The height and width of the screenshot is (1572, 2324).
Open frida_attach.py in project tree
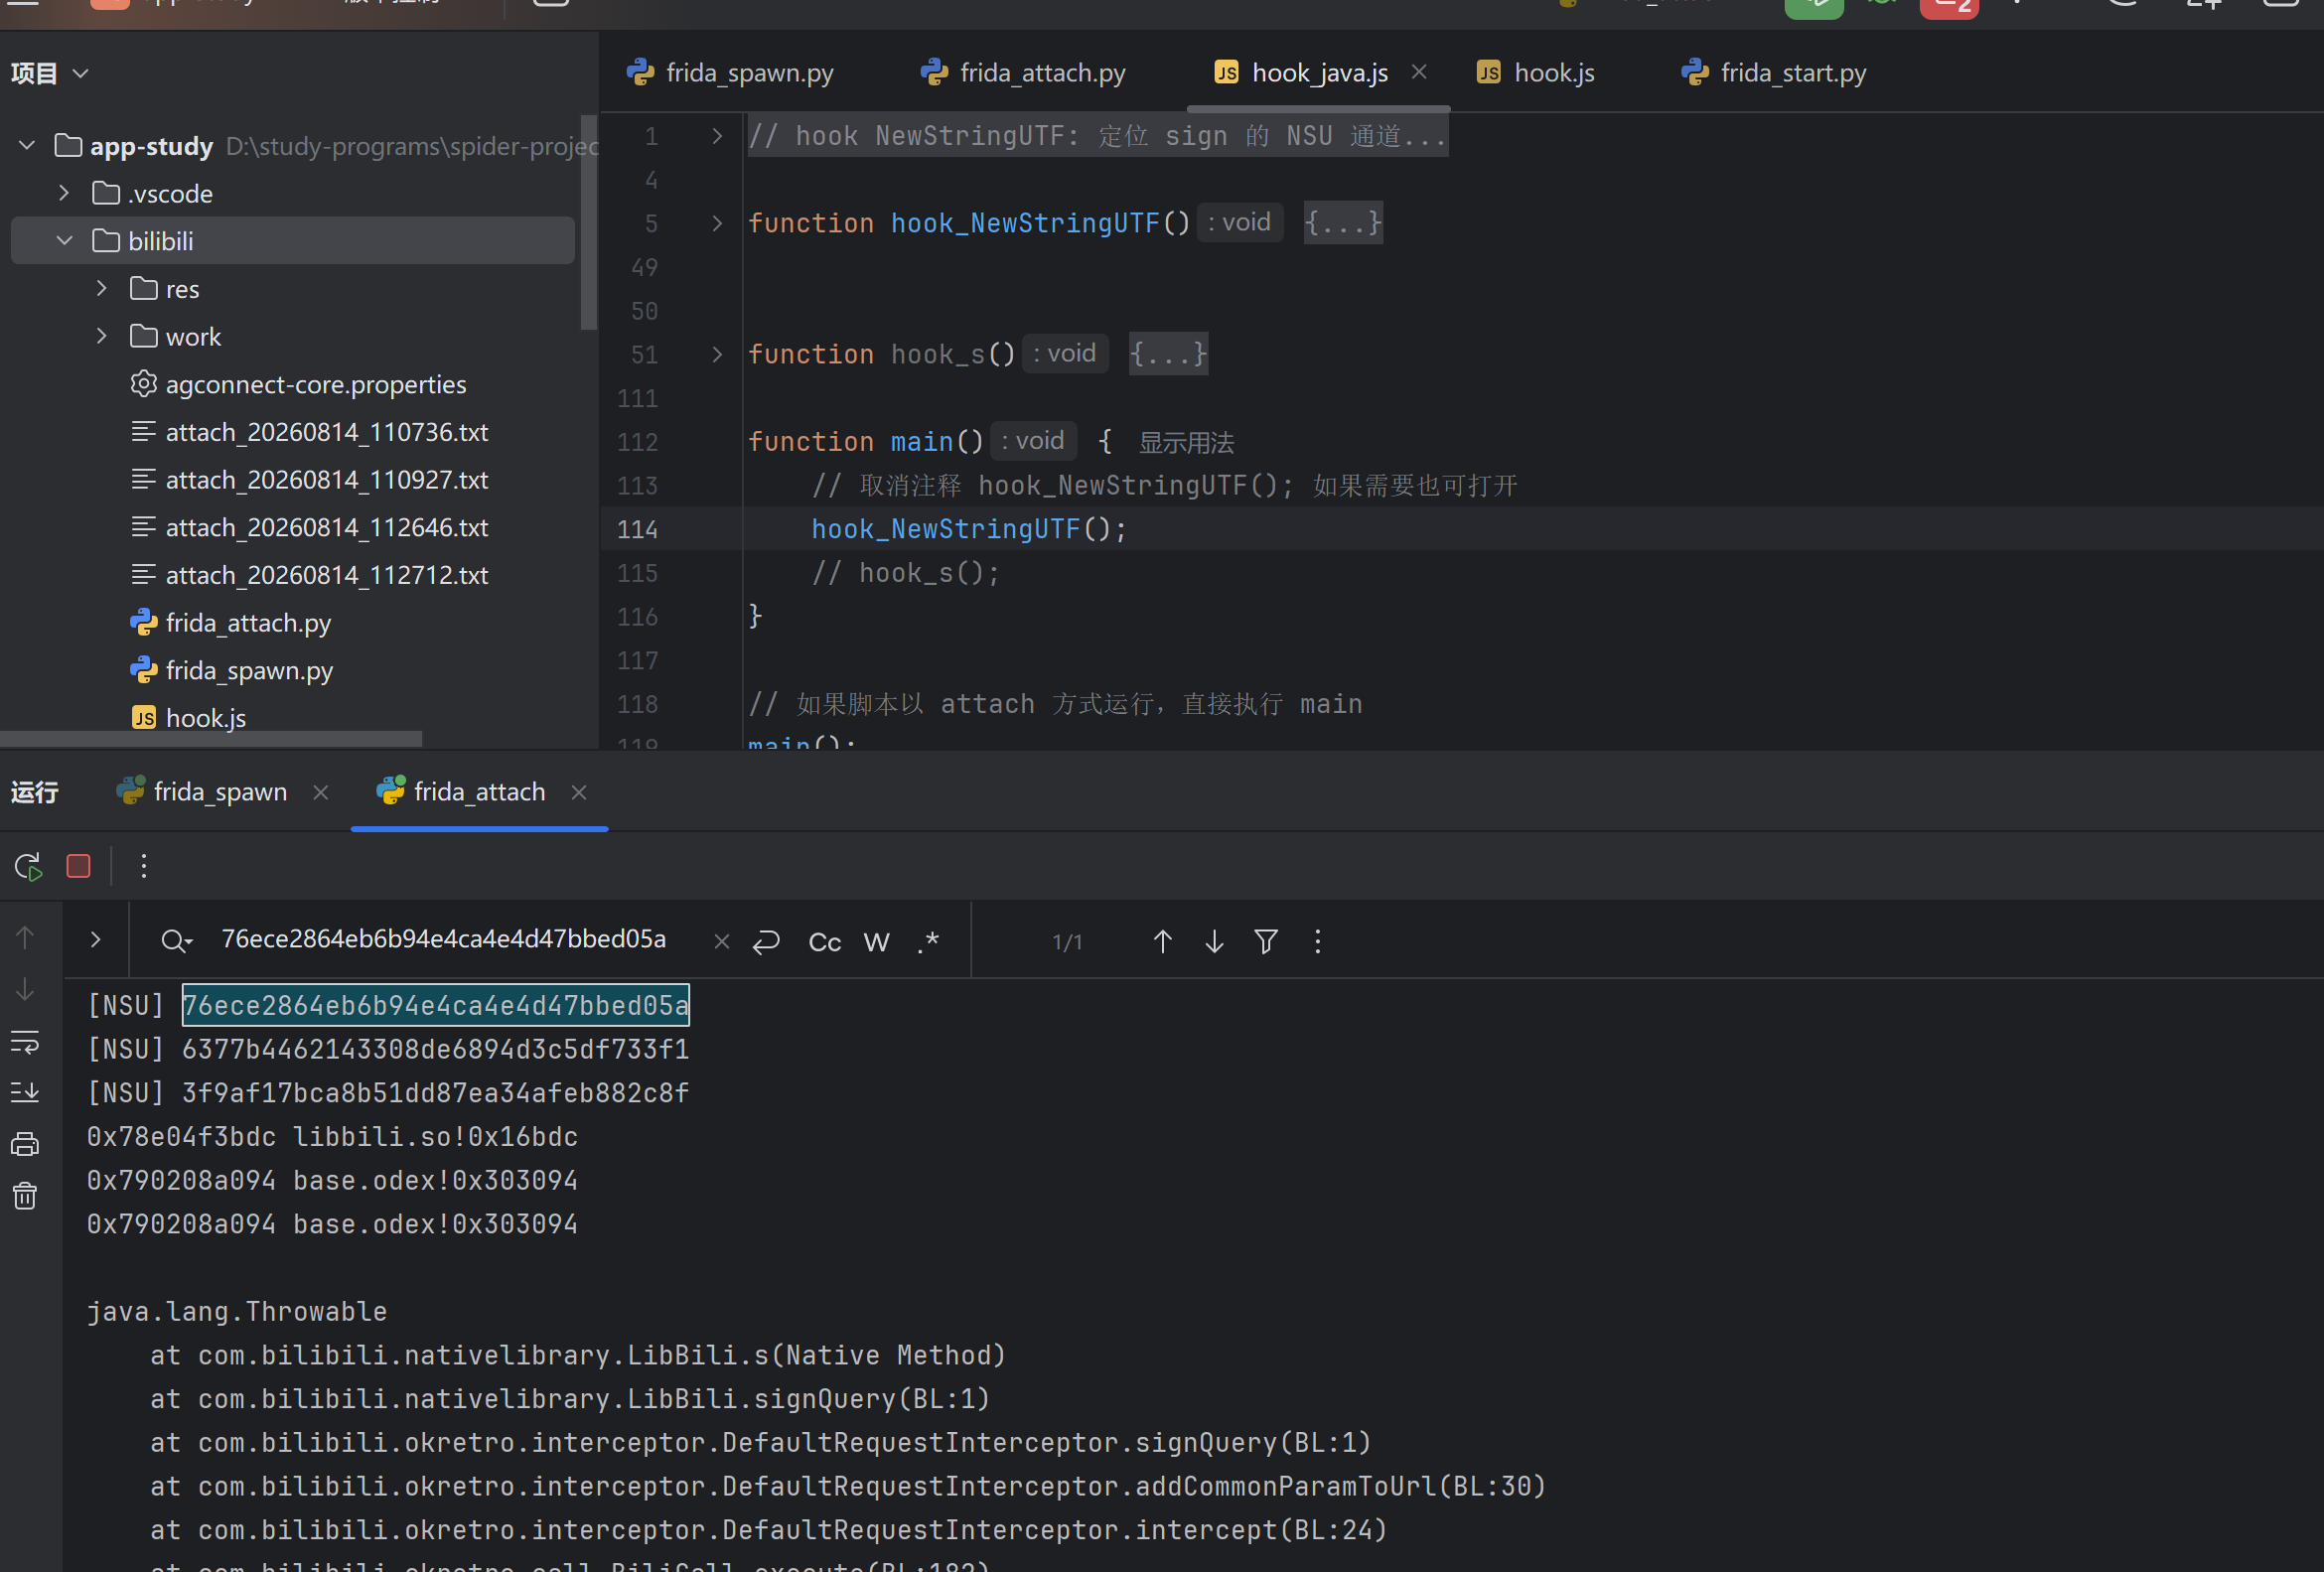pos(230,623)
